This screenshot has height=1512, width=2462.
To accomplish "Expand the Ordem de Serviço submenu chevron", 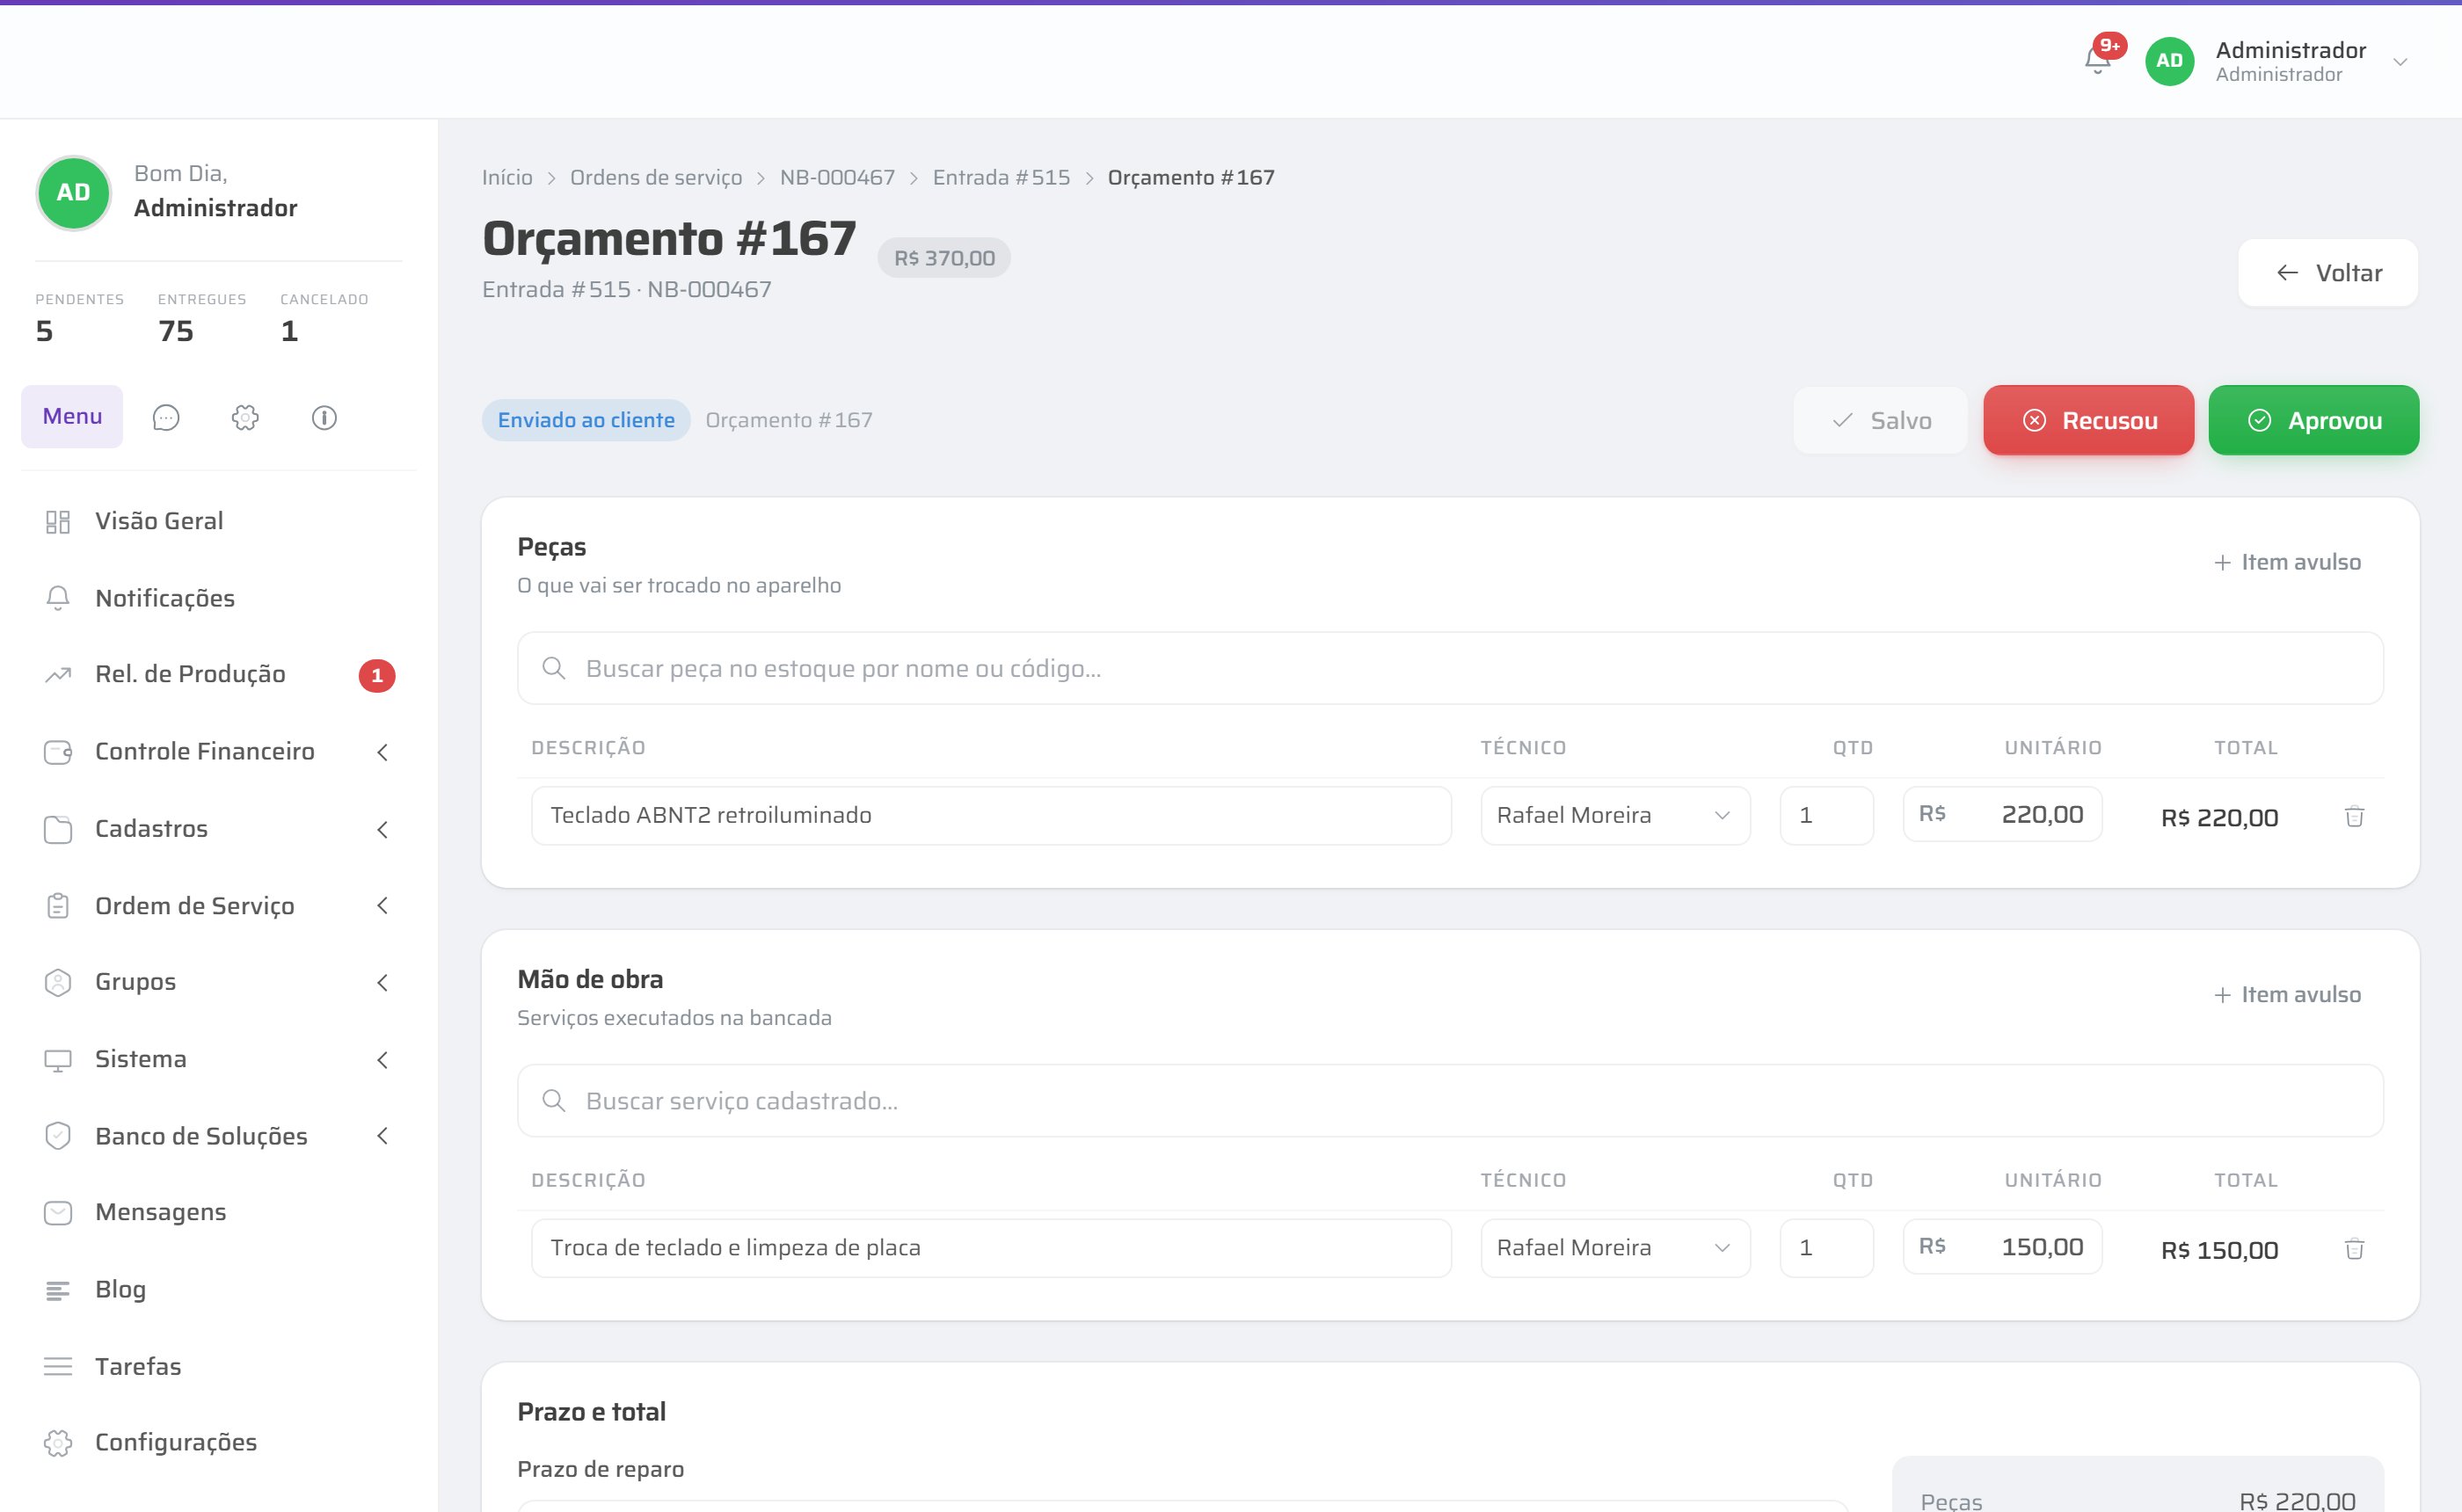I will click(382, 906).
